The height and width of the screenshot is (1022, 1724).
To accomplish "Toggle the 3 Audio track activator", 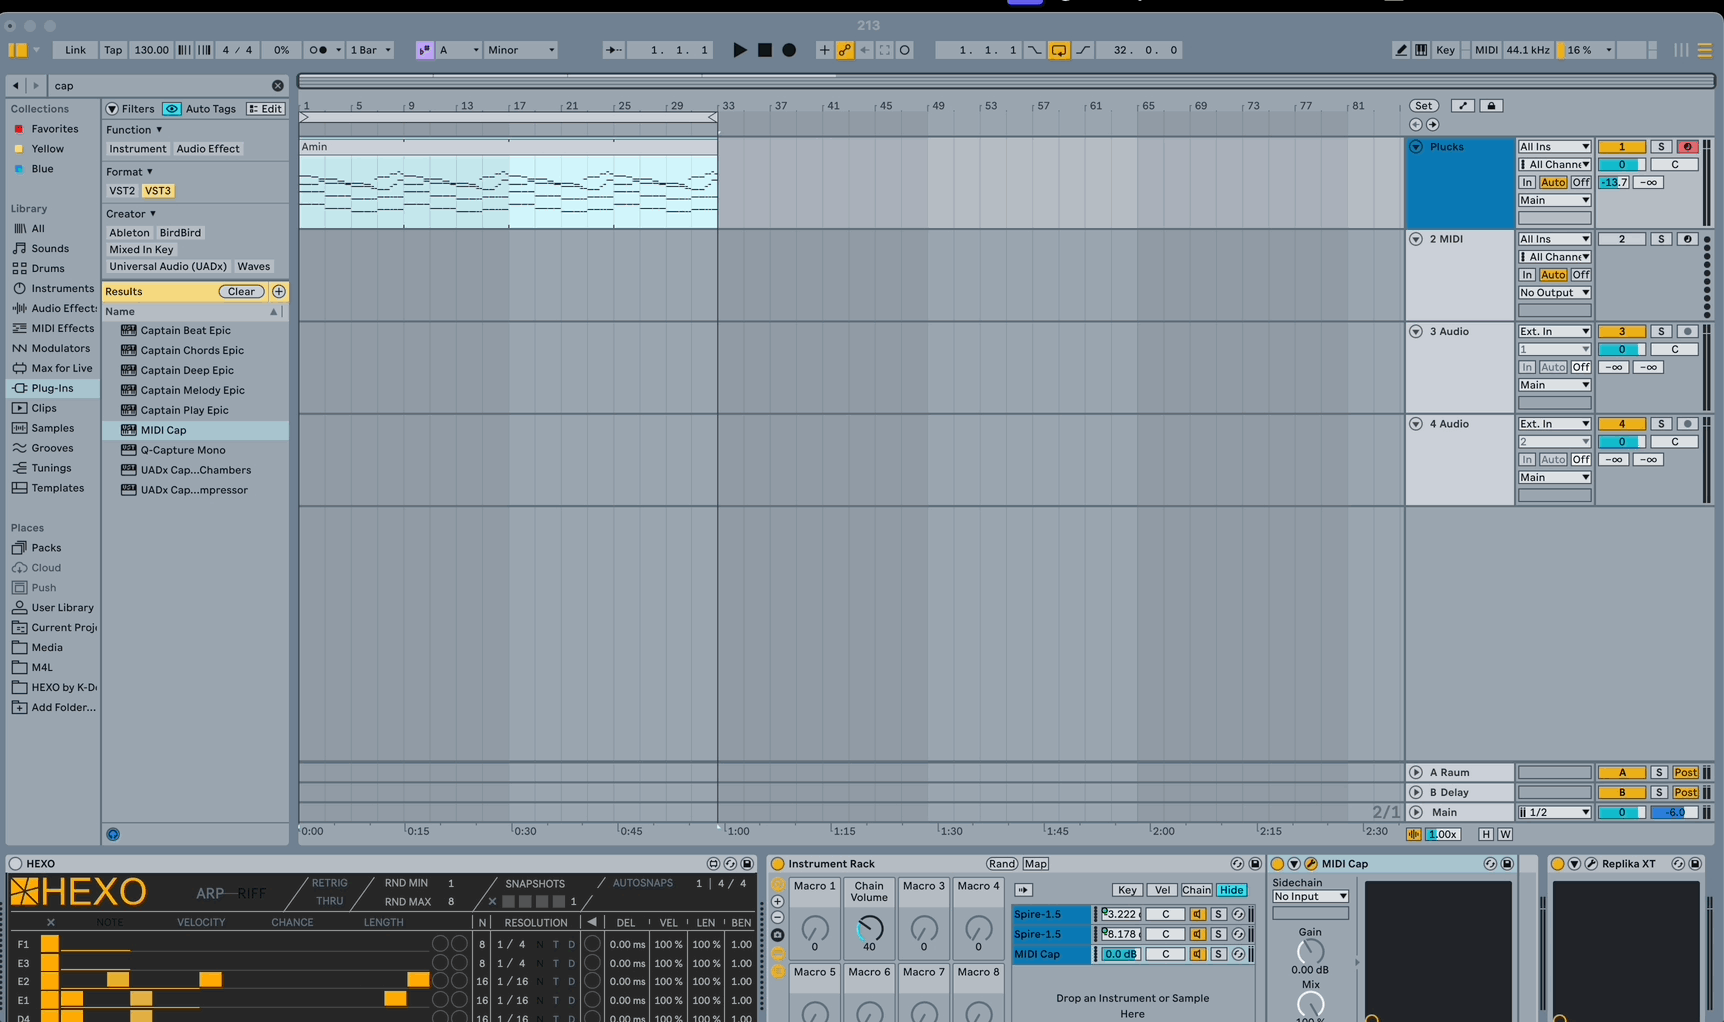I will (x=1621, y=332).
